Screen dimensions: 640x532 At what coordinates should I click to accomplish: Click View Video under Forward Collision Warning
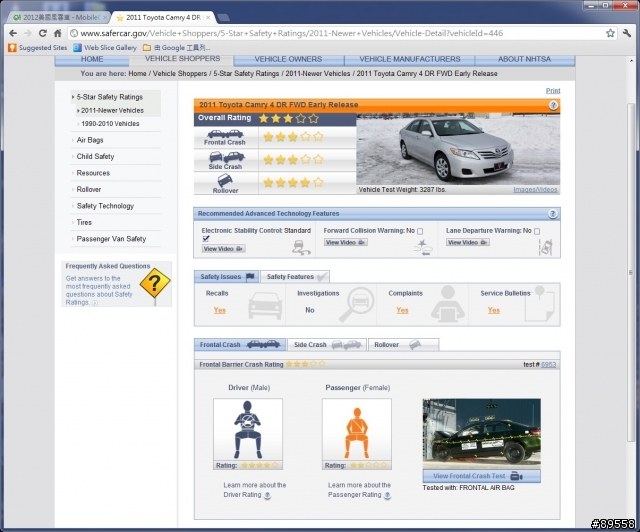pos(345,243)
